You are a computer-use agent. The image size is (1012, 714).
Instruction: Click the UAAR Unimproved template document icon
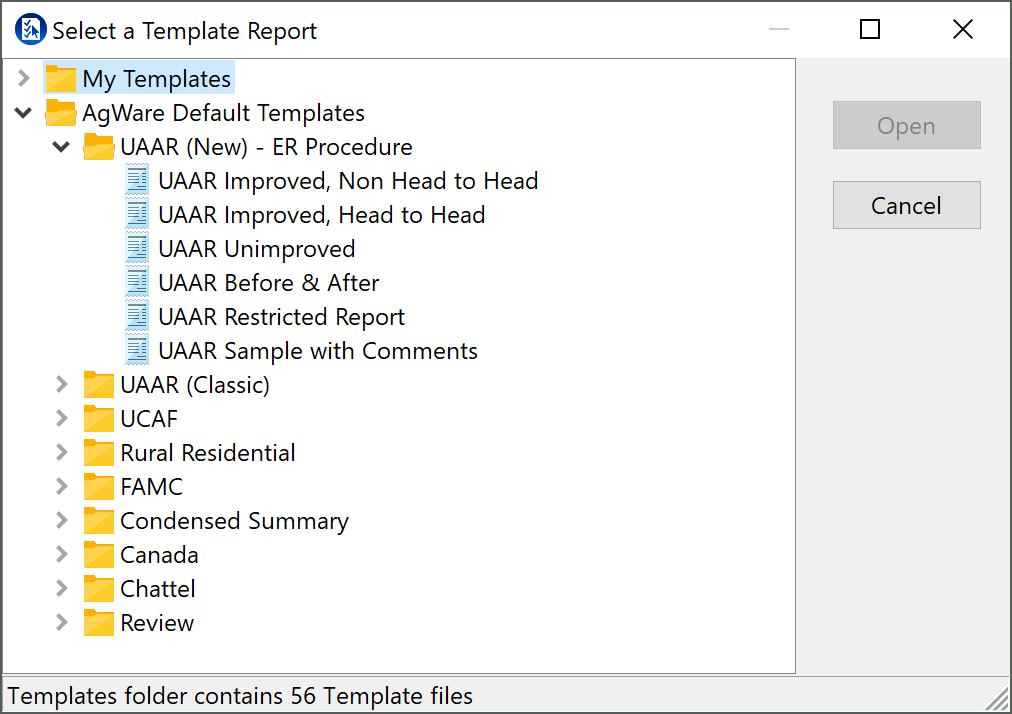point(137,249)
